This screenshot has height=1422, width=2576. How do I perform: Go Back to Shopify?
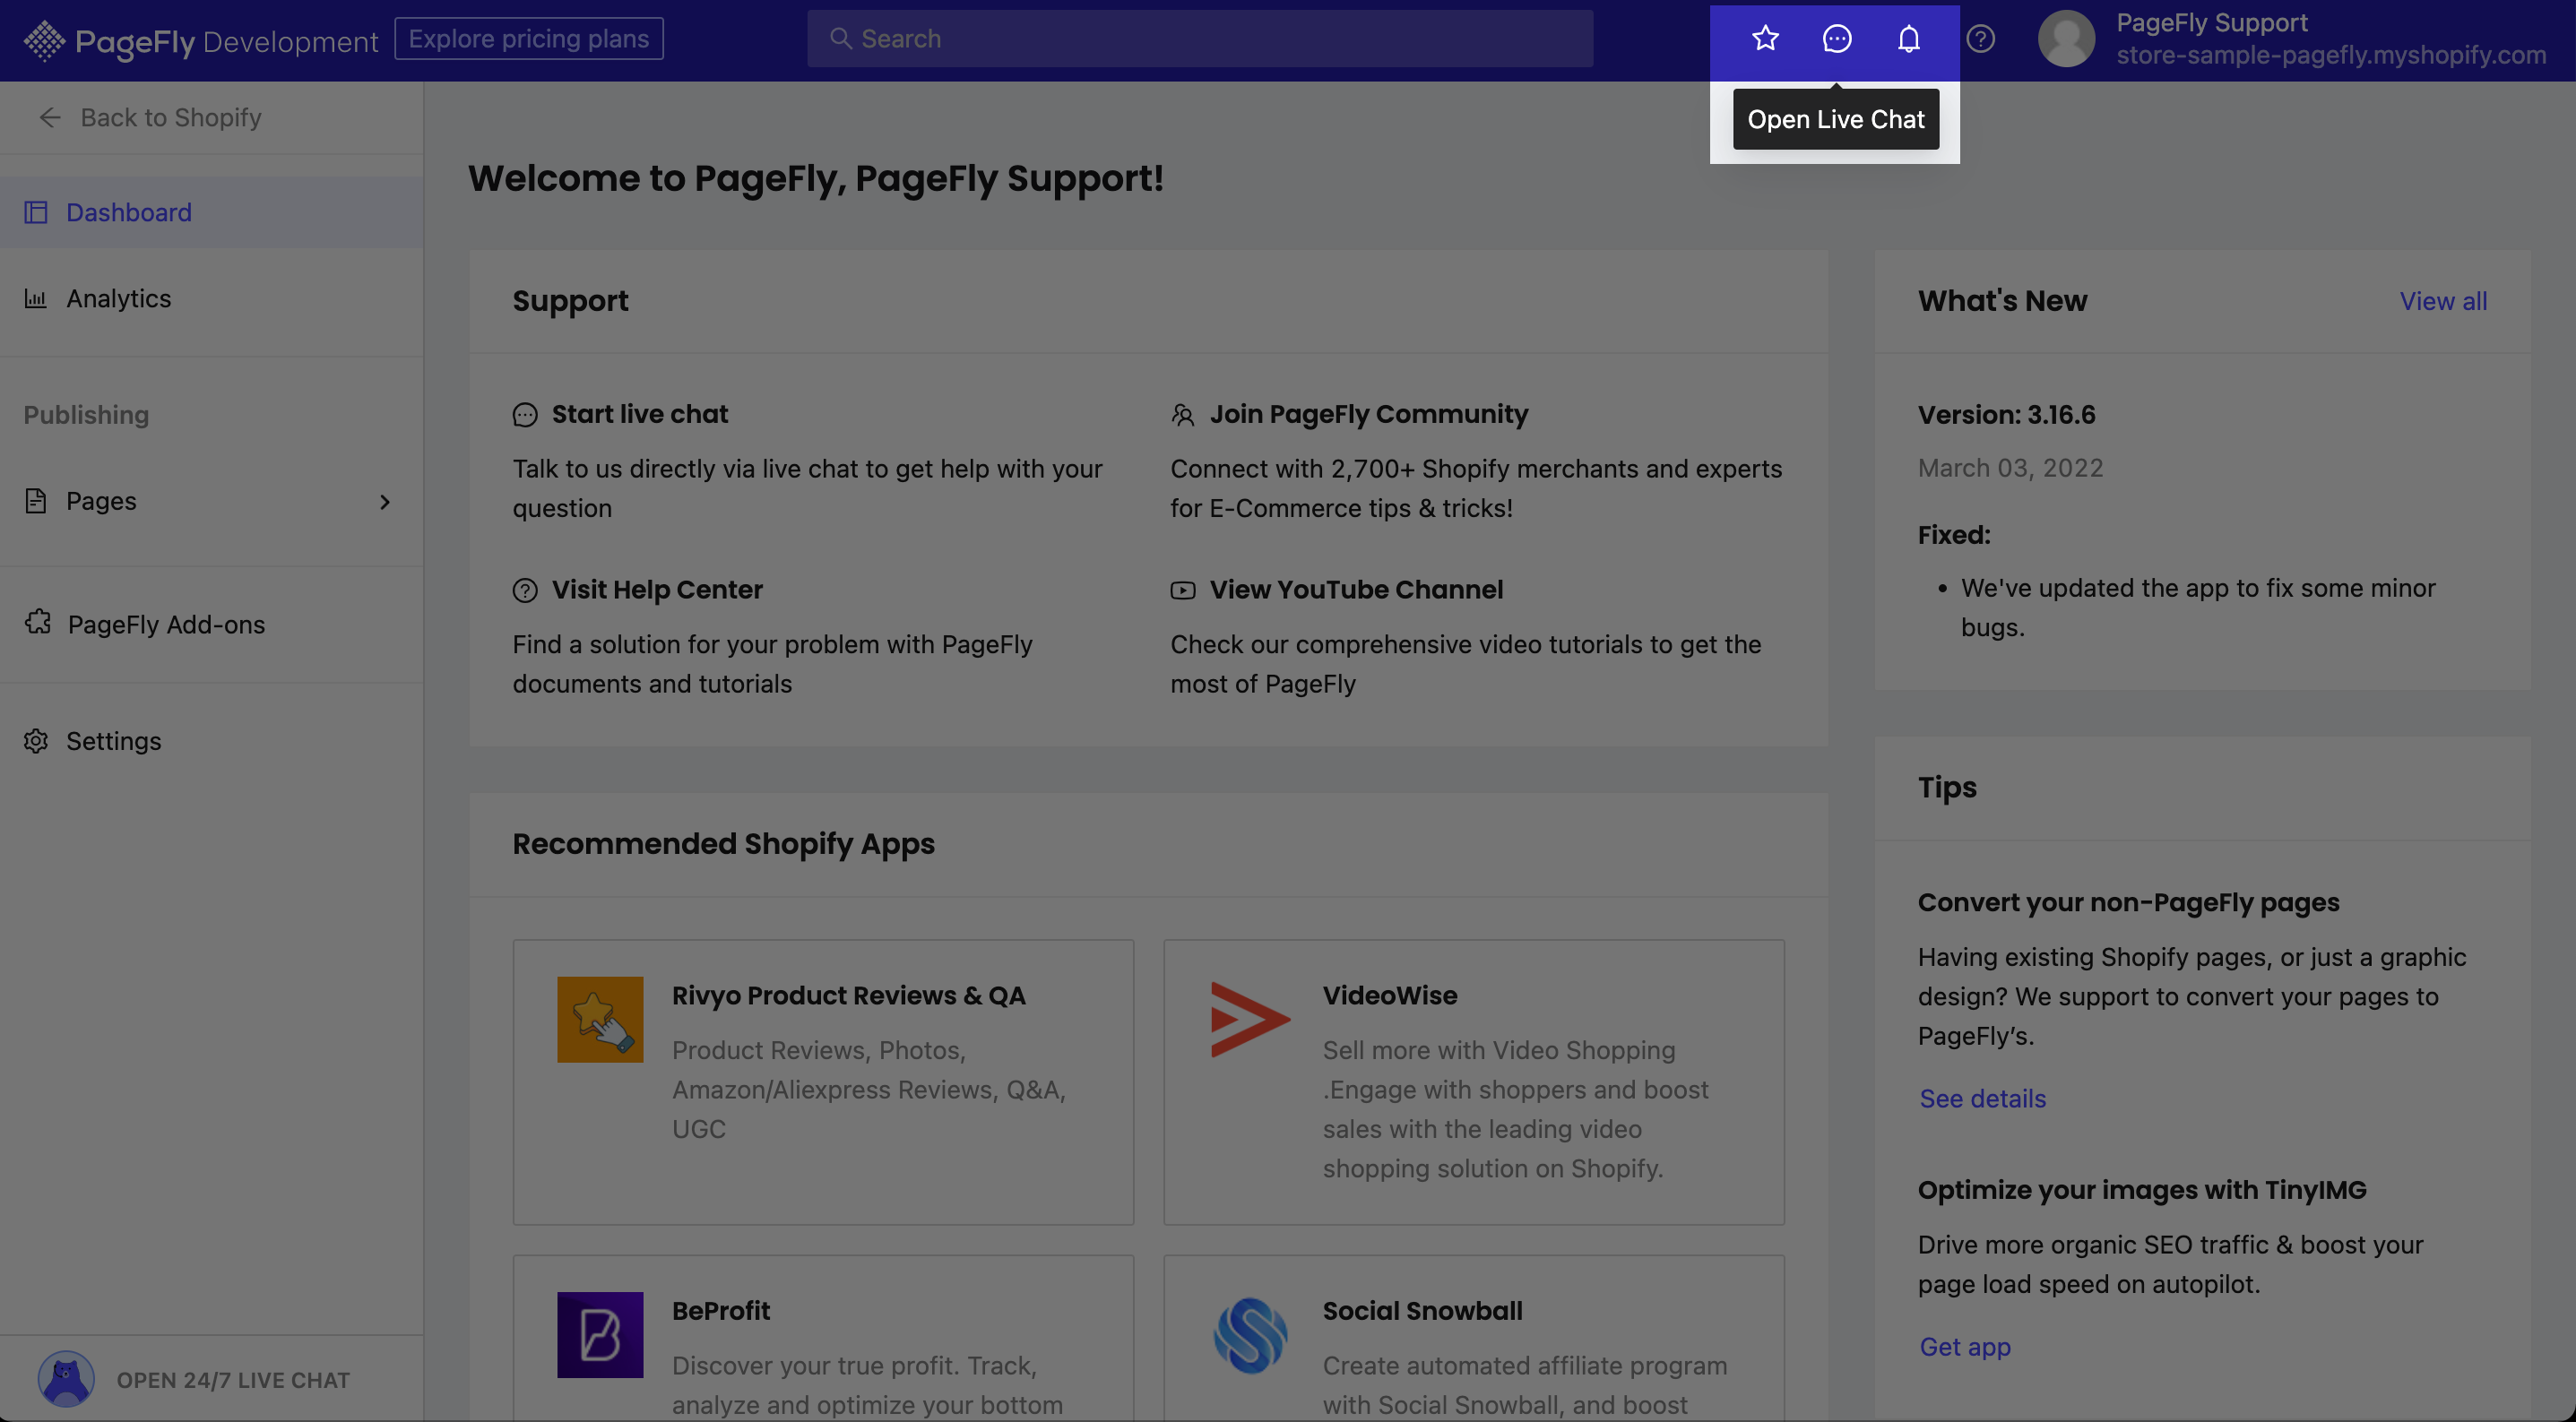[x=150, y=117]
